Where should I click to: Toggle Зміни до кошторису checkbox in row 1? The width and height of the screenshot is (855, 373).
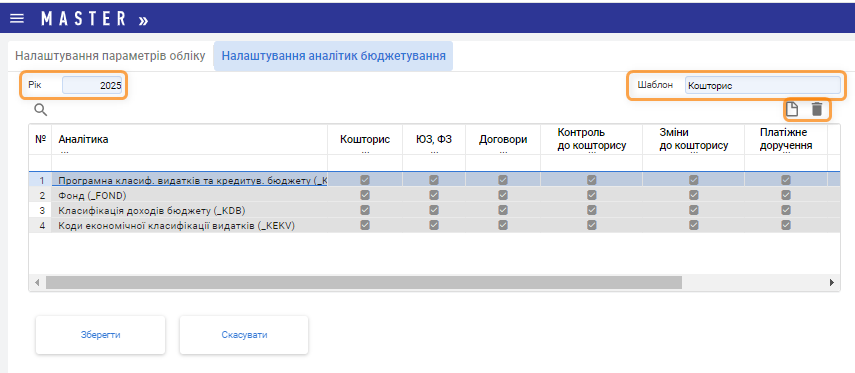click(x=694, y=179)
